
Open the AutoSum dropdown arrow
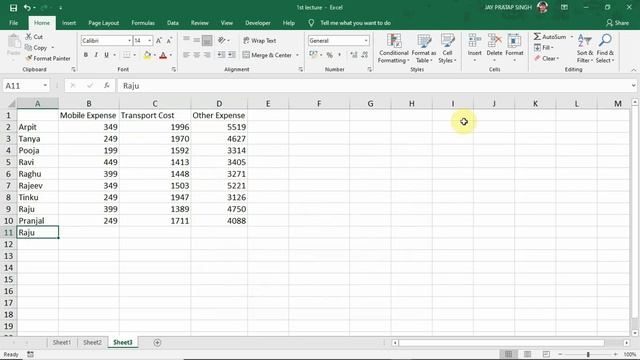[x=571, y=37]
